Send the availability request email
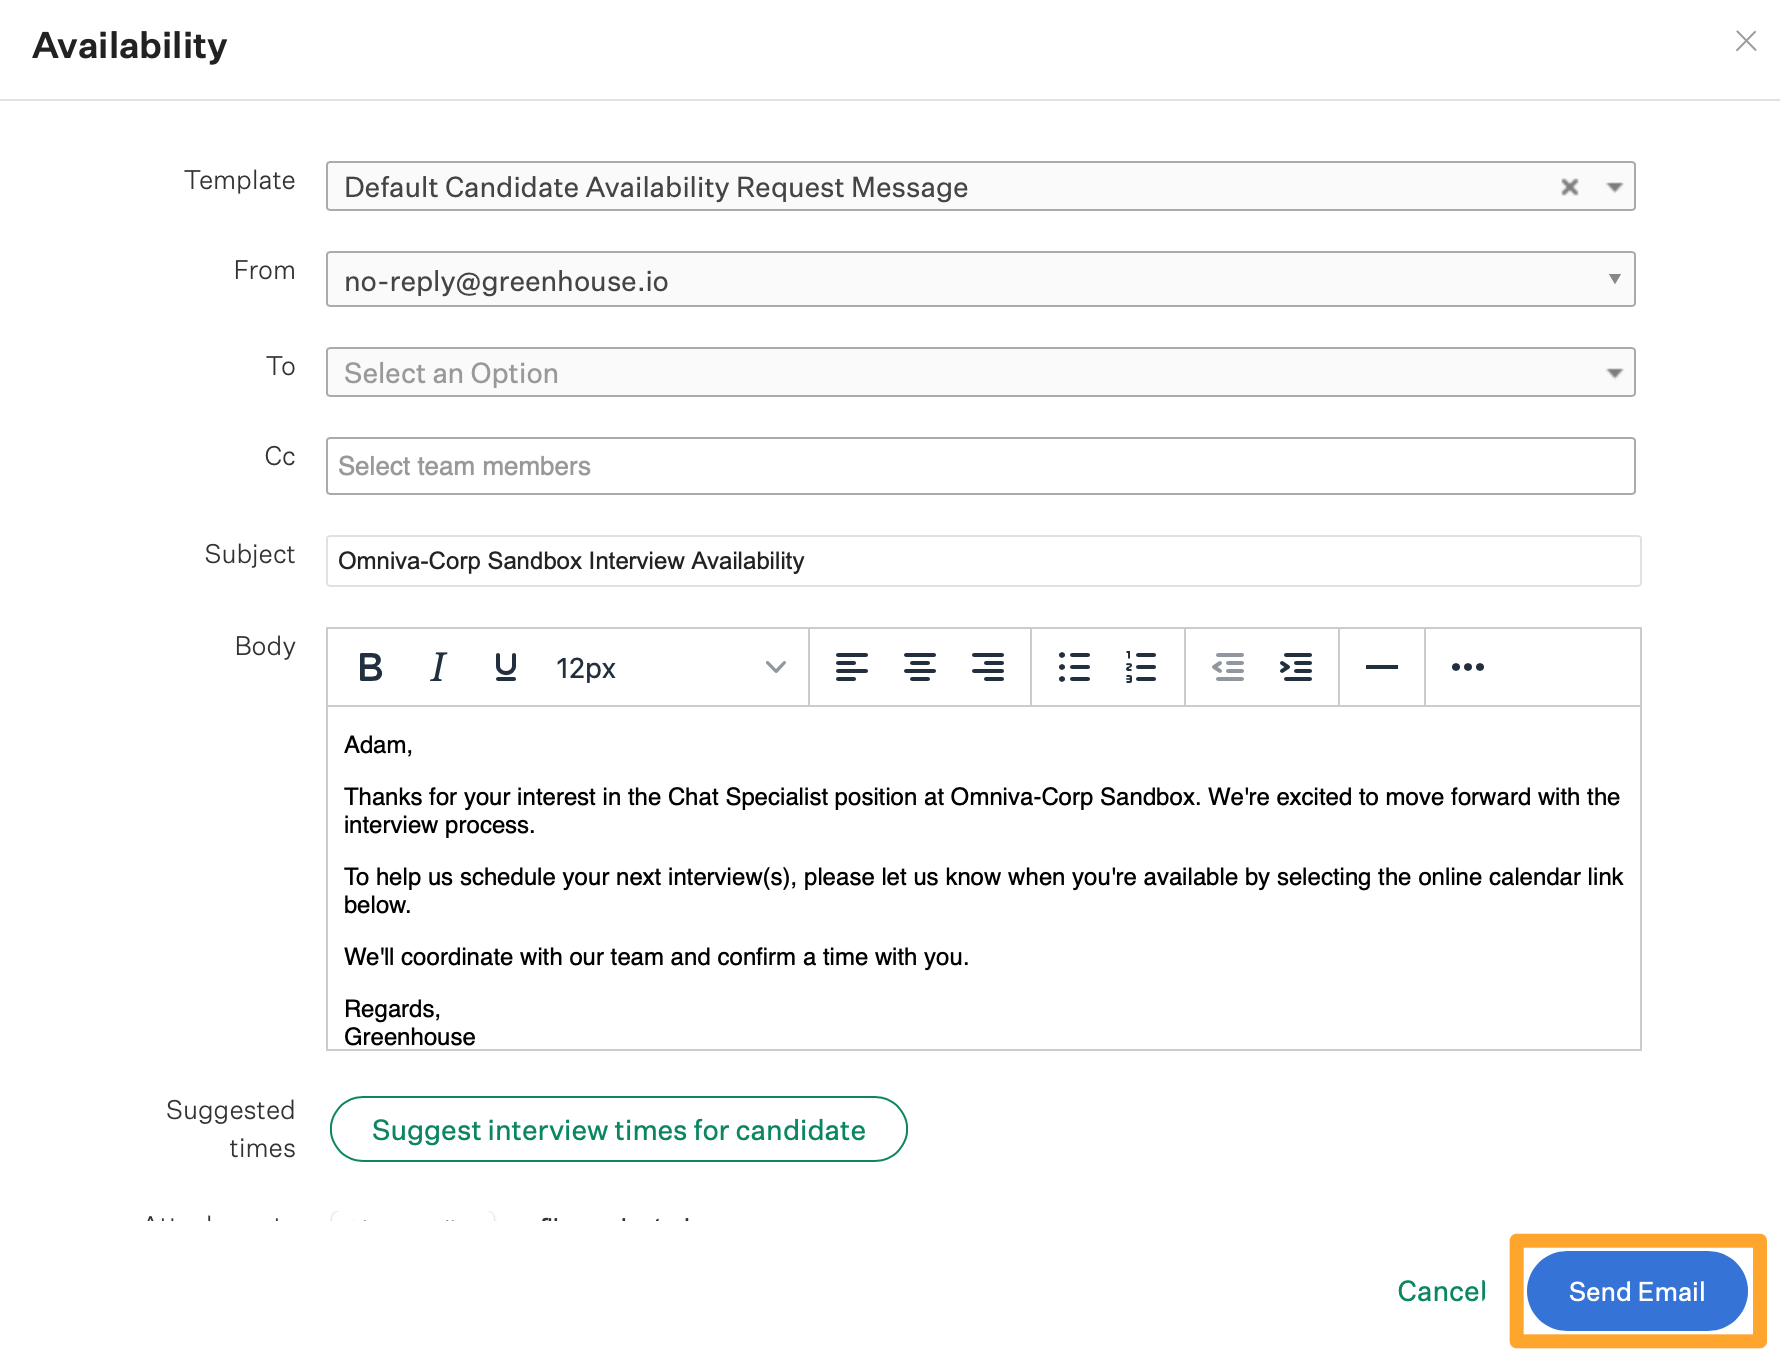 click(1636, 1291)
